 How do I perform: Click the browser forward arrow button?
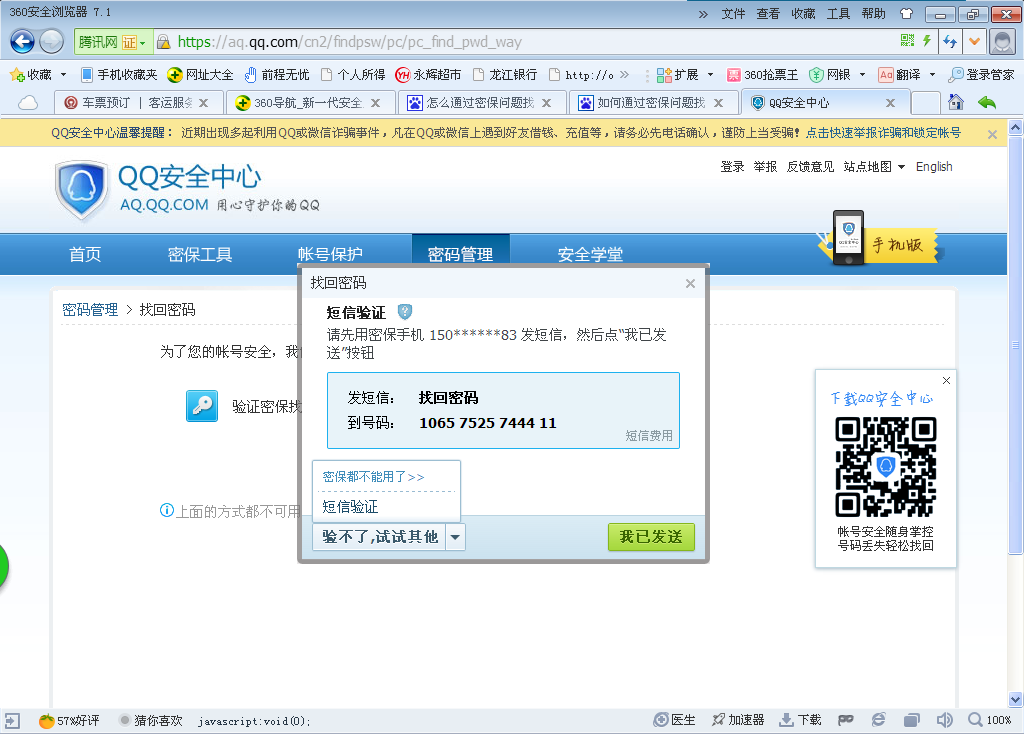(52, 42)
